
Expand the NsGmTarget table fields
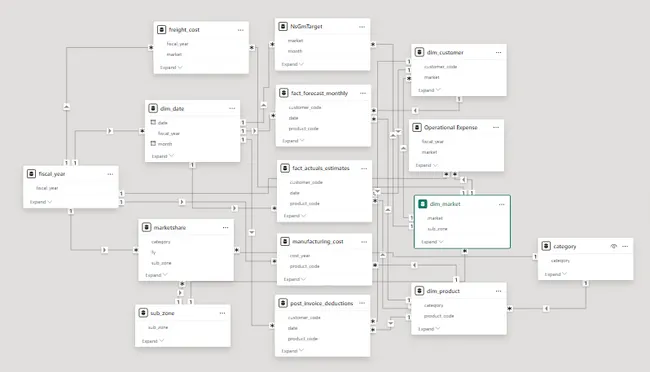[x=293, y=64]
